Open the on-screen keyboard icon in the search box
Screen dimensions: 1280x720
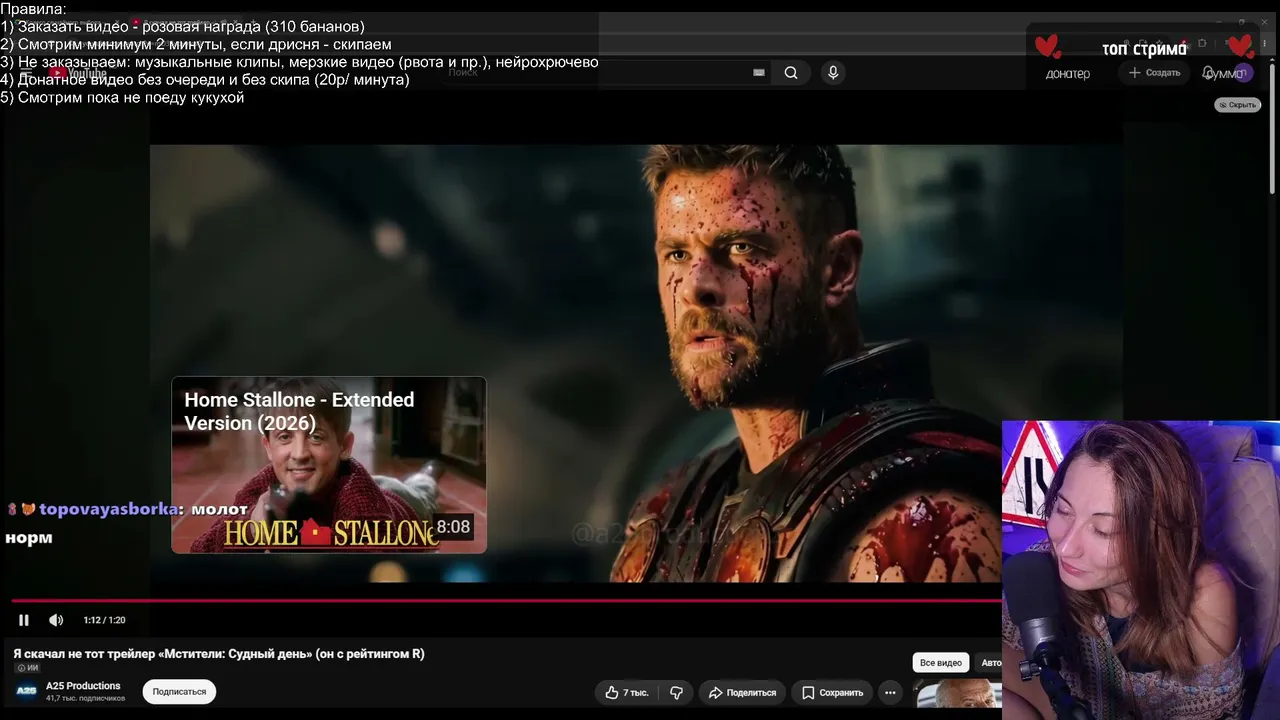(x=759, y=72)
